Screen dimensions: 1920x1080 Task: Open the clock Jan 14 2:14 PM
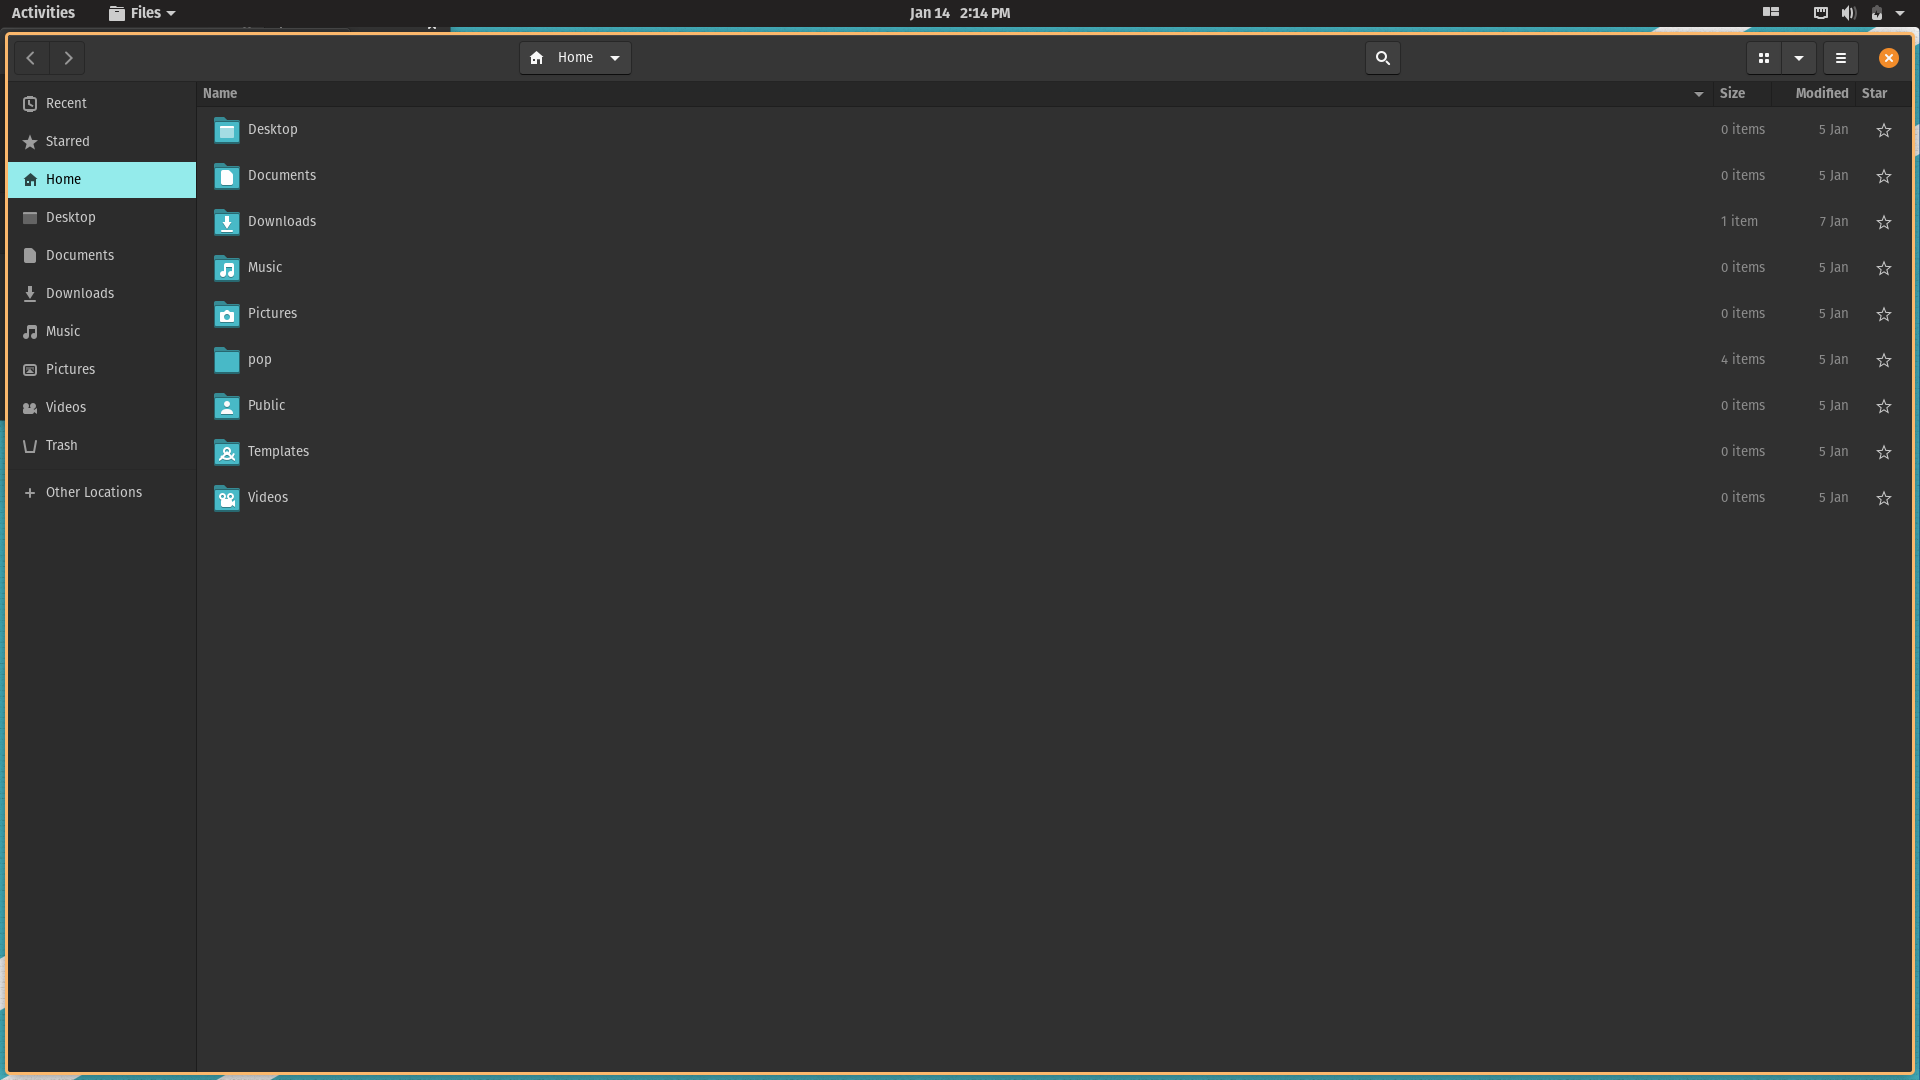coord(960,13)
